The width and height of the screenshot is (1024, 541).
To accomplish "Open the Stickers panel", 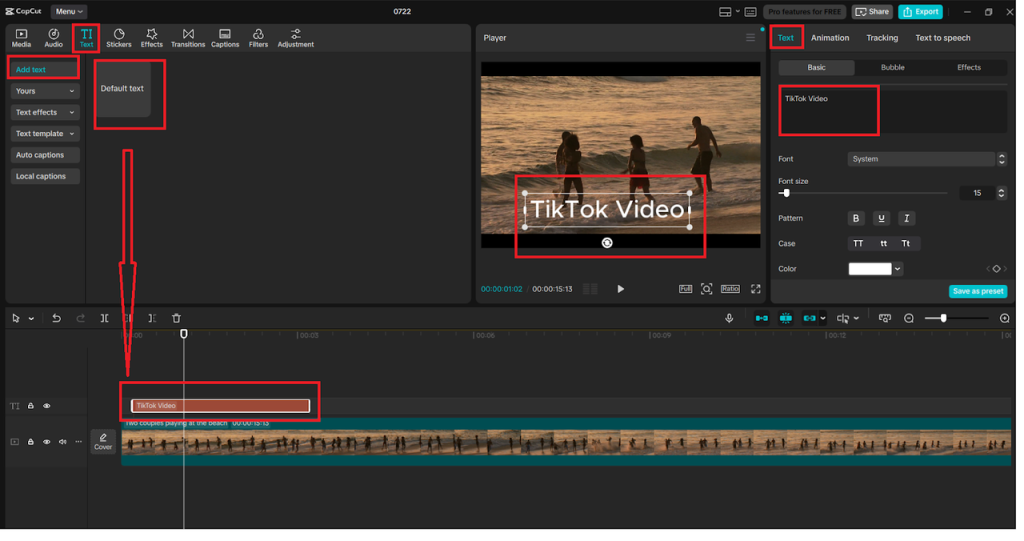I will (x=119, y=38).
